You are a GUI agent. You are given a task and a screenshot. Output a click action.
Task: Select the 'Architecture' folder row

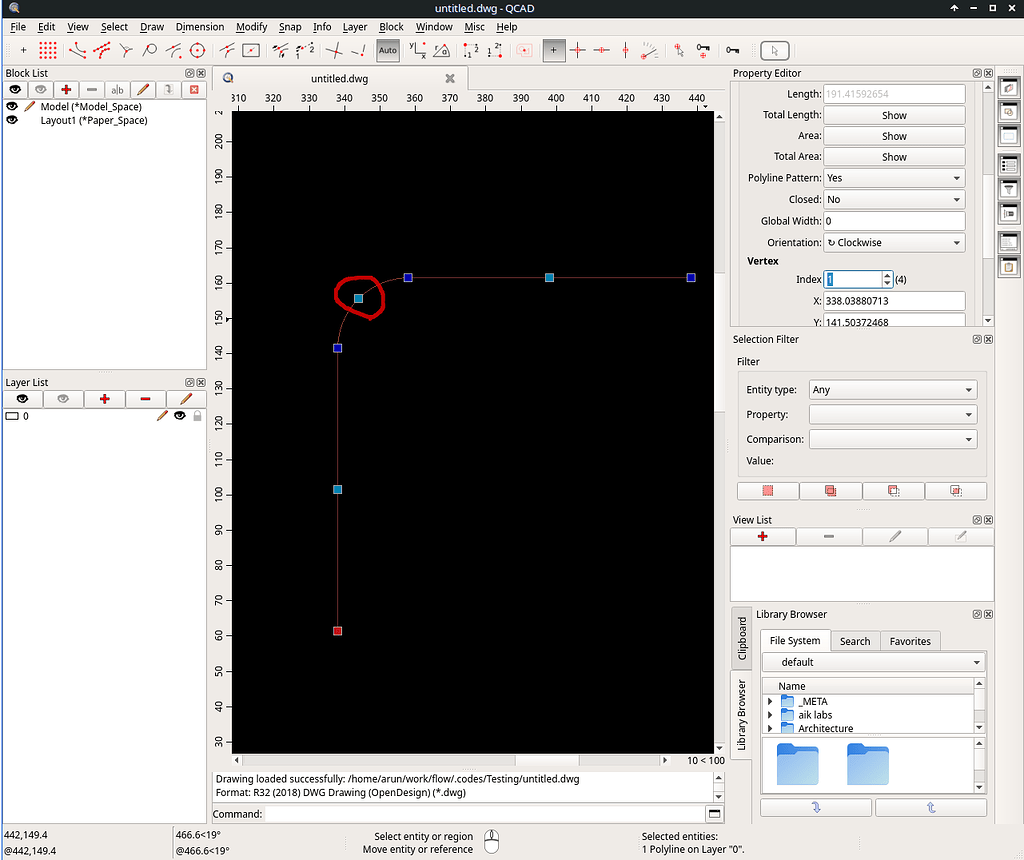coord(869,728)
